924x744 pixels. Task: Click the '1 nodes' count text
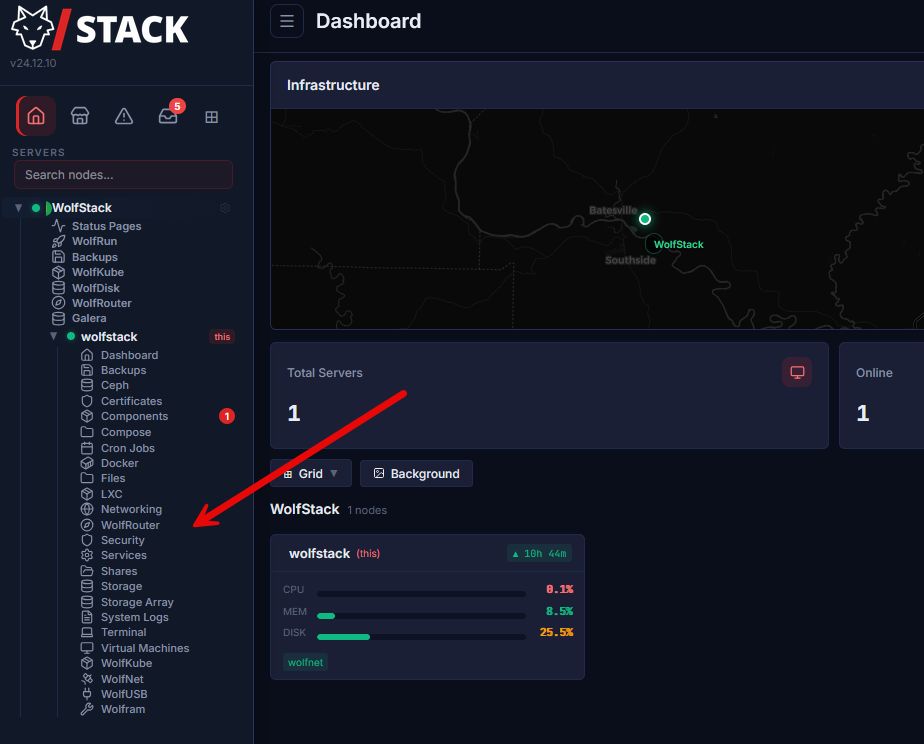[x=367, y=510]
